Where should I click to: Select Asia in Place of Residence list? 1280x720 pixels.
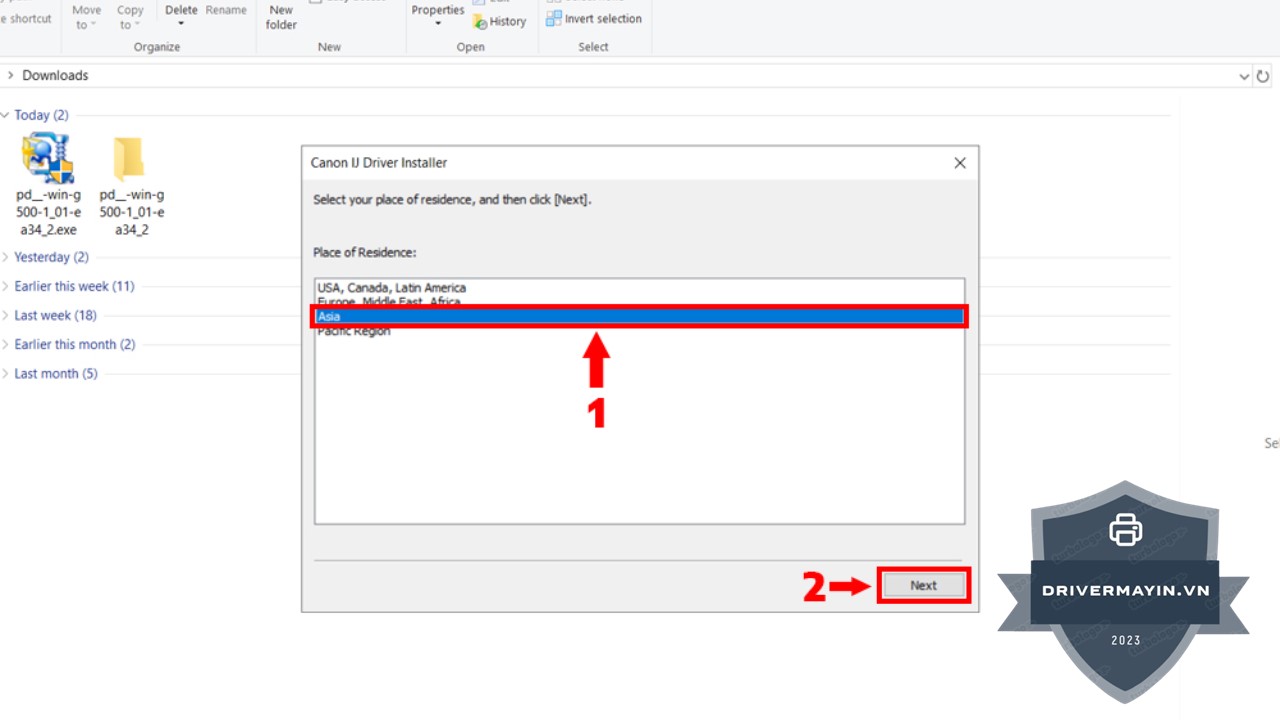639,317
